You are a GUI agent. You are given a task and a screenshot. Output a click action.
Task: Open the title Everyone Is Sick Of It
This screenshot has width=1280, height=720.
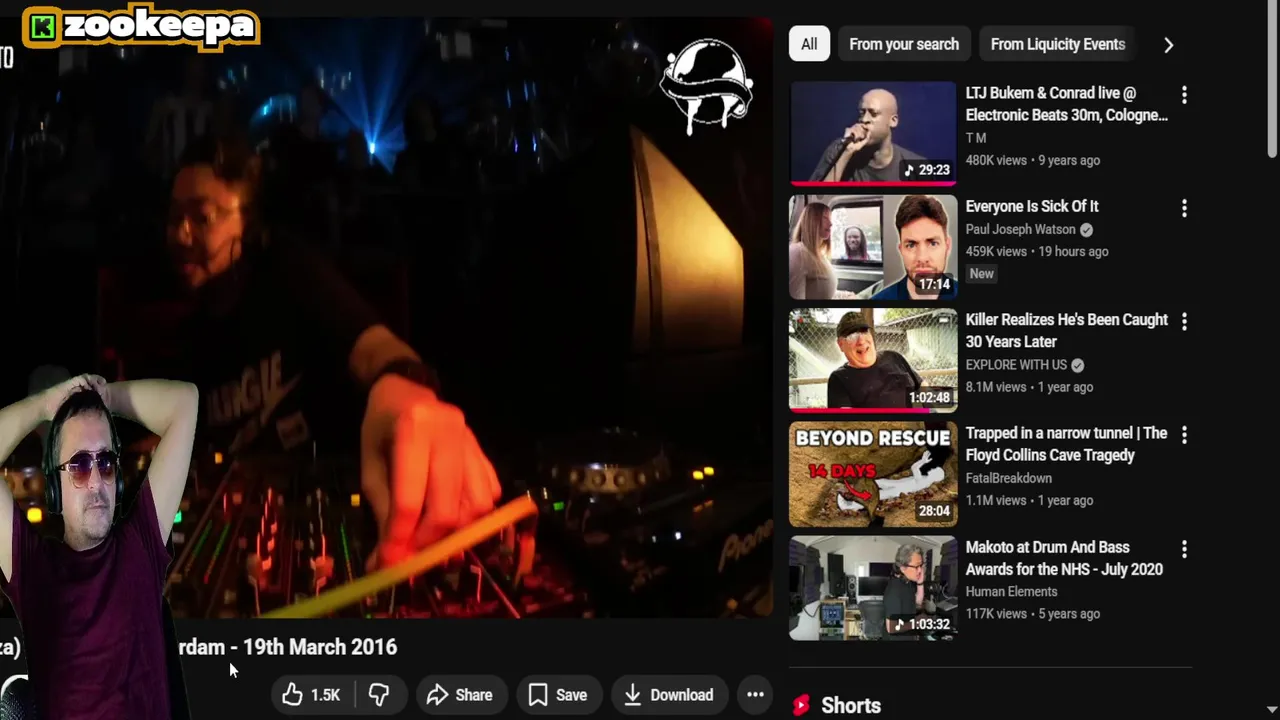click(1032, 206)
